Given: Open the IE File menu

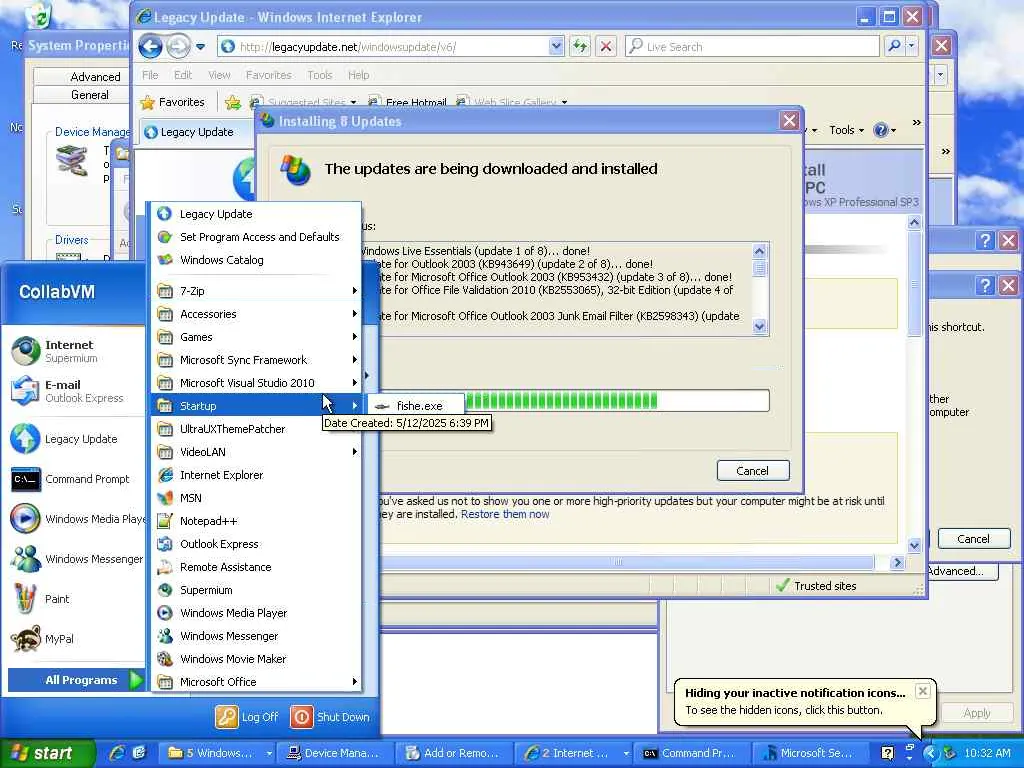Looking at the screenshot, I should 150,75.
